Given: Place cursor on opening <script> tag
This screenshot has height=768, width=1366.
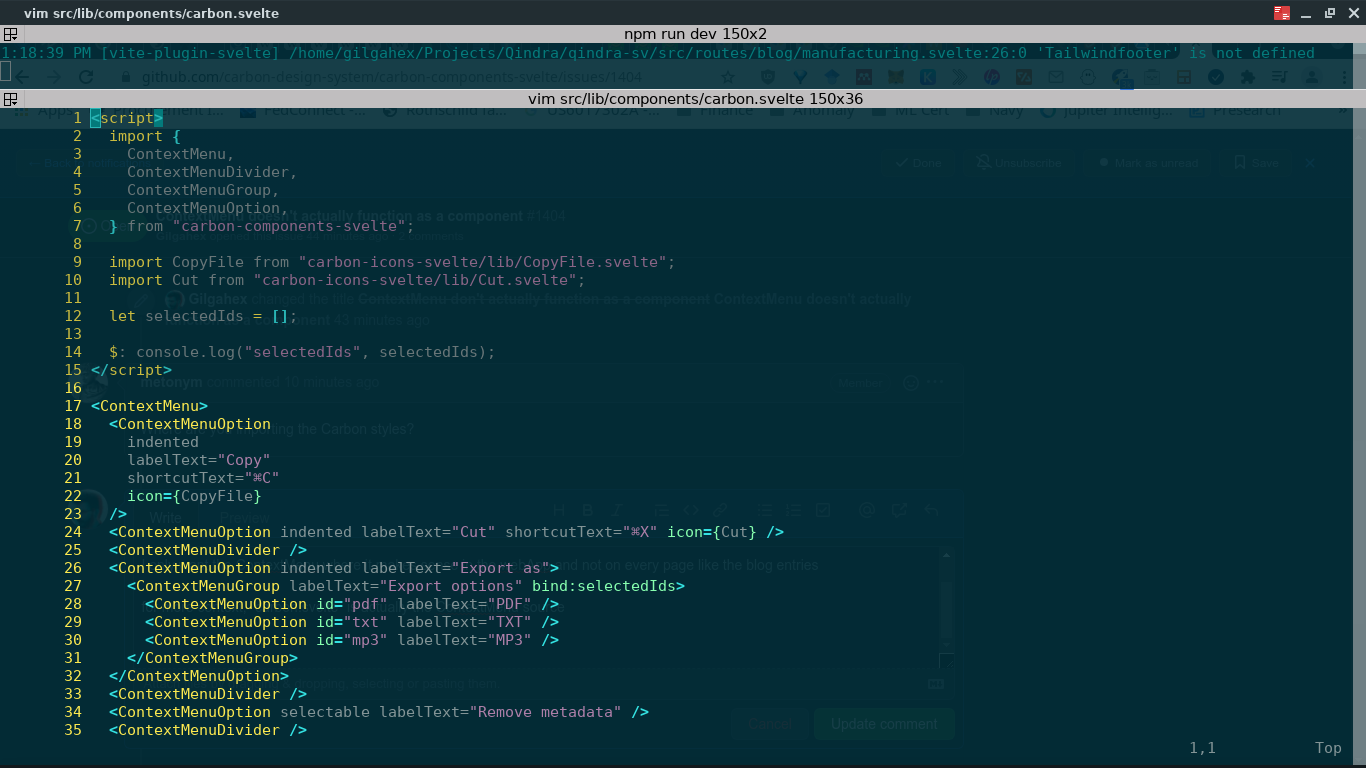Looking at the screenshot, I should click(127, 118).
